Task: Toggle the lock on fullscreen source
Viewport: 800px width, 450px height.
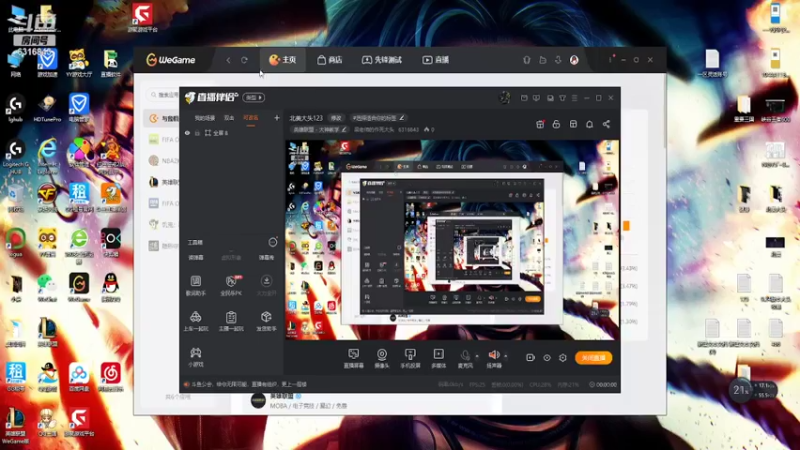Action: tap(197, 133)
